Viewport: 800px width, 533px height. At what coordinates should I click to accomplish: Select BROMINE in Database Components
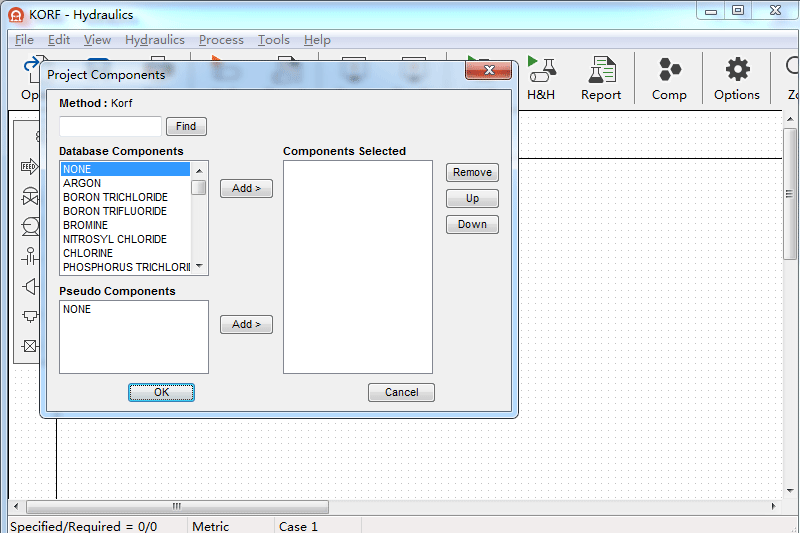[x=126, y=225]
